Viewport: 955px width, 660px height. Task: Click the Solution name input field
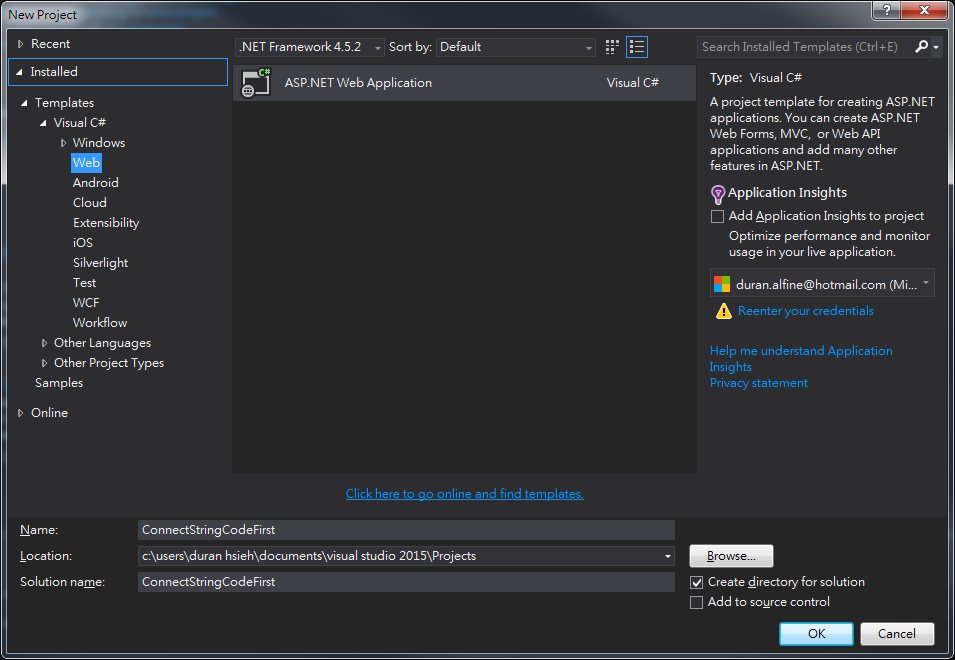pos(406,582)
